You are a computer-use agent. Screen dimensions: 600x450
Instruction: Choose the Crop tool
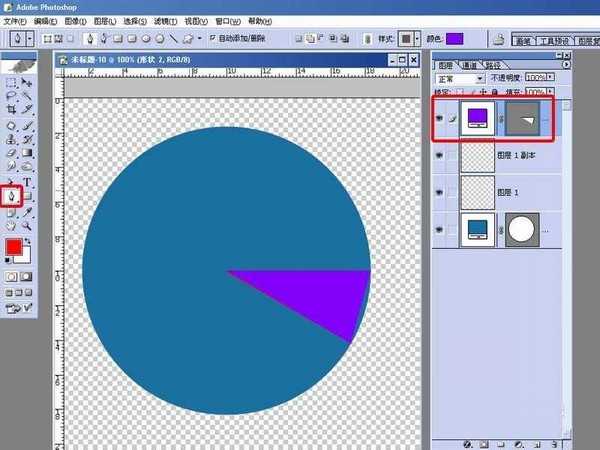tap(11, 109)
